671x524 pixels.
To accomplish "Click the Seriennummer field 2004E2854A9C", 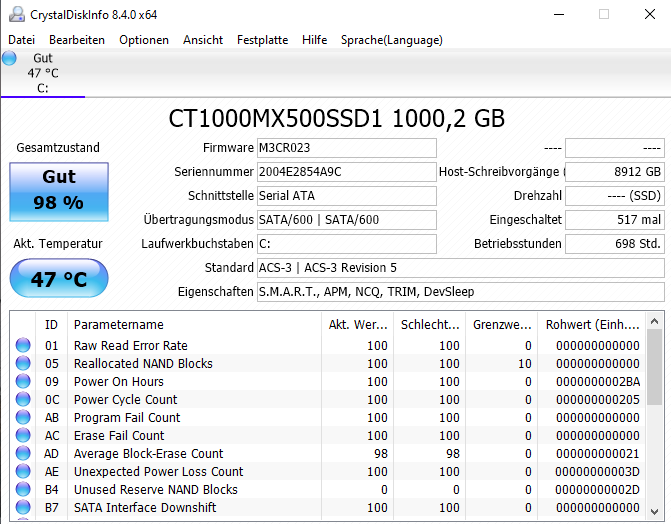I will click(347, 172).
